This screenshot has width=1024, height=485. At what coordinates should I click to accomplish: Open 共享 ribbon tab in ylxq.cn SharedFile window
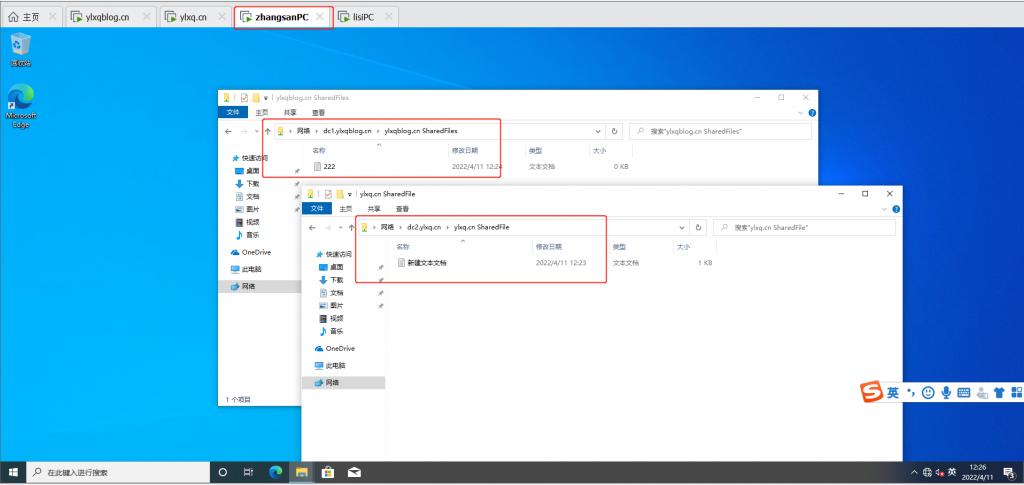[x=374, y=209]
